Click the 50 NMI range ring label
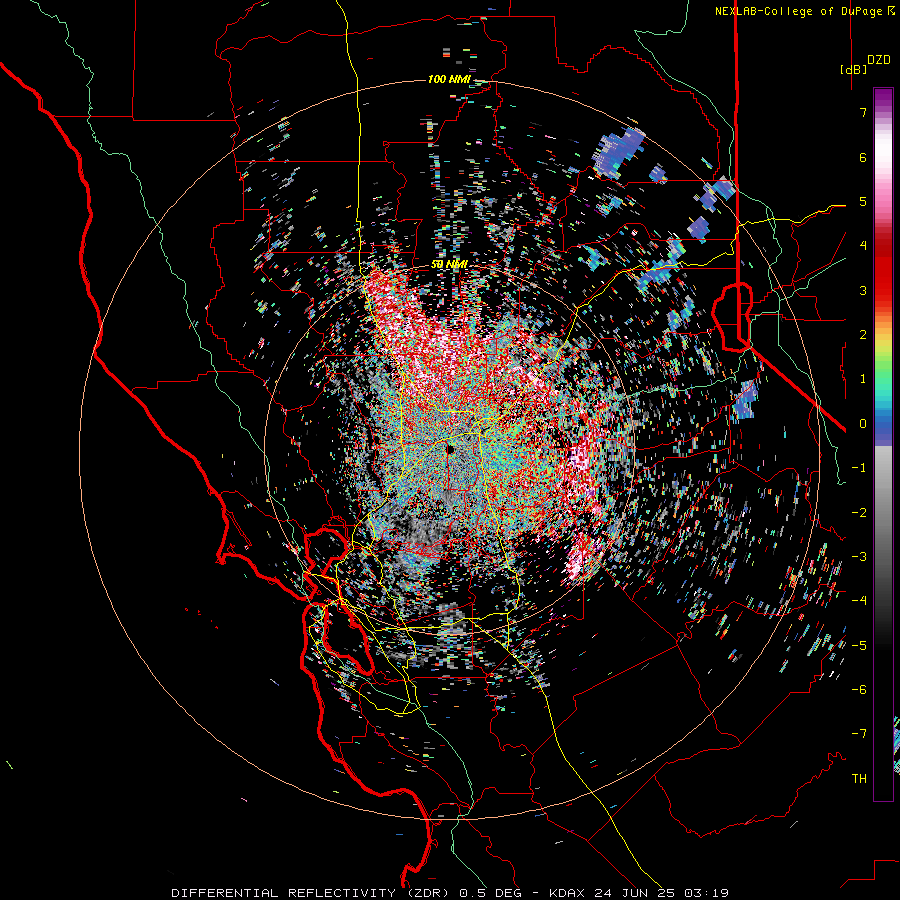The height and width of the screenshot is (900, 900). click(x=449, y=264)
